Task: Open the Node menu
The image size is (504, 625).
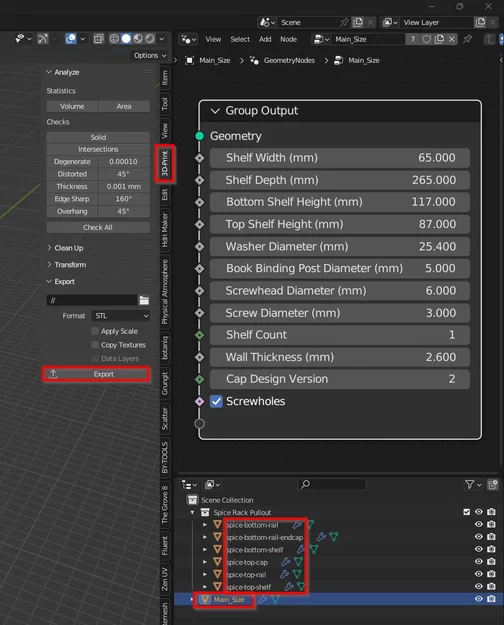Action: tap(288, 39)
